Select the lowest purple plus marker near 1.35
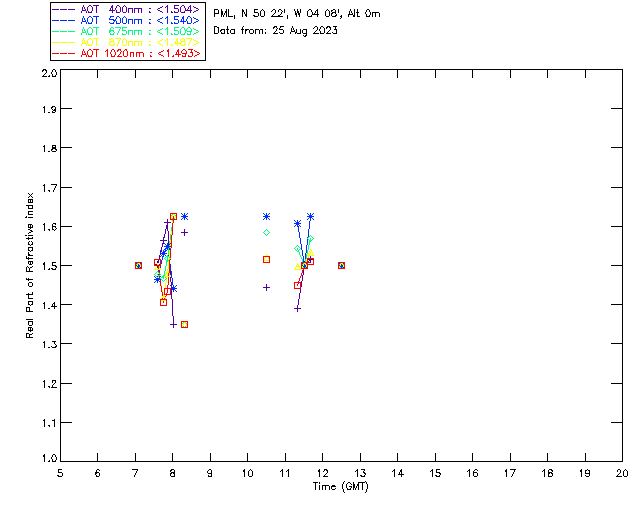This screenshot has height=512, width=640. (x=173, y=325)
